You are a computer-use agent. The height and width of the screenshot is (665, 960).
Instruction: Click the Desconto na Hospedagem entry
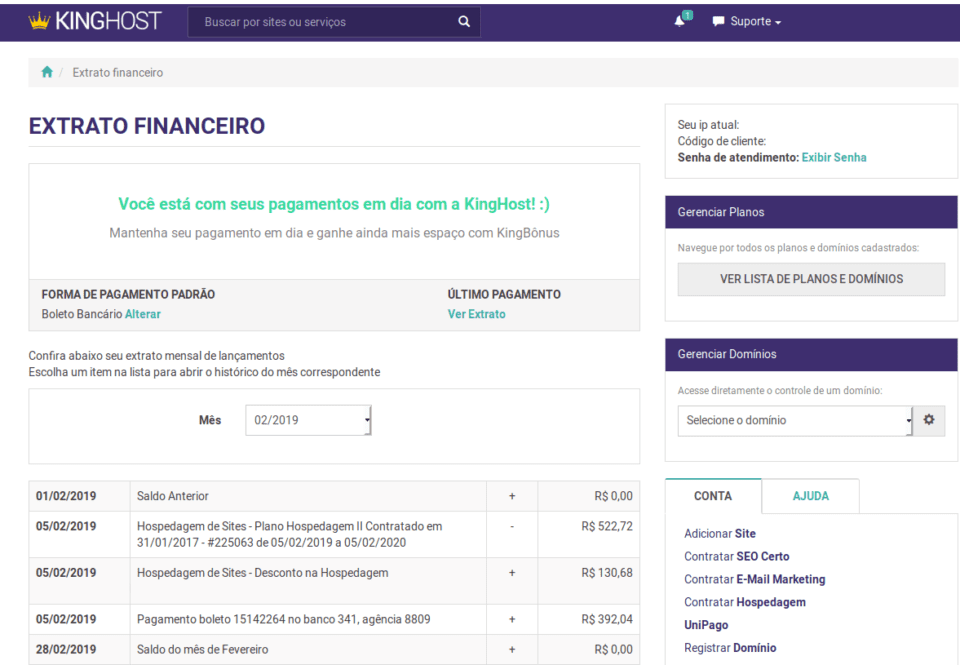point(263,573)
